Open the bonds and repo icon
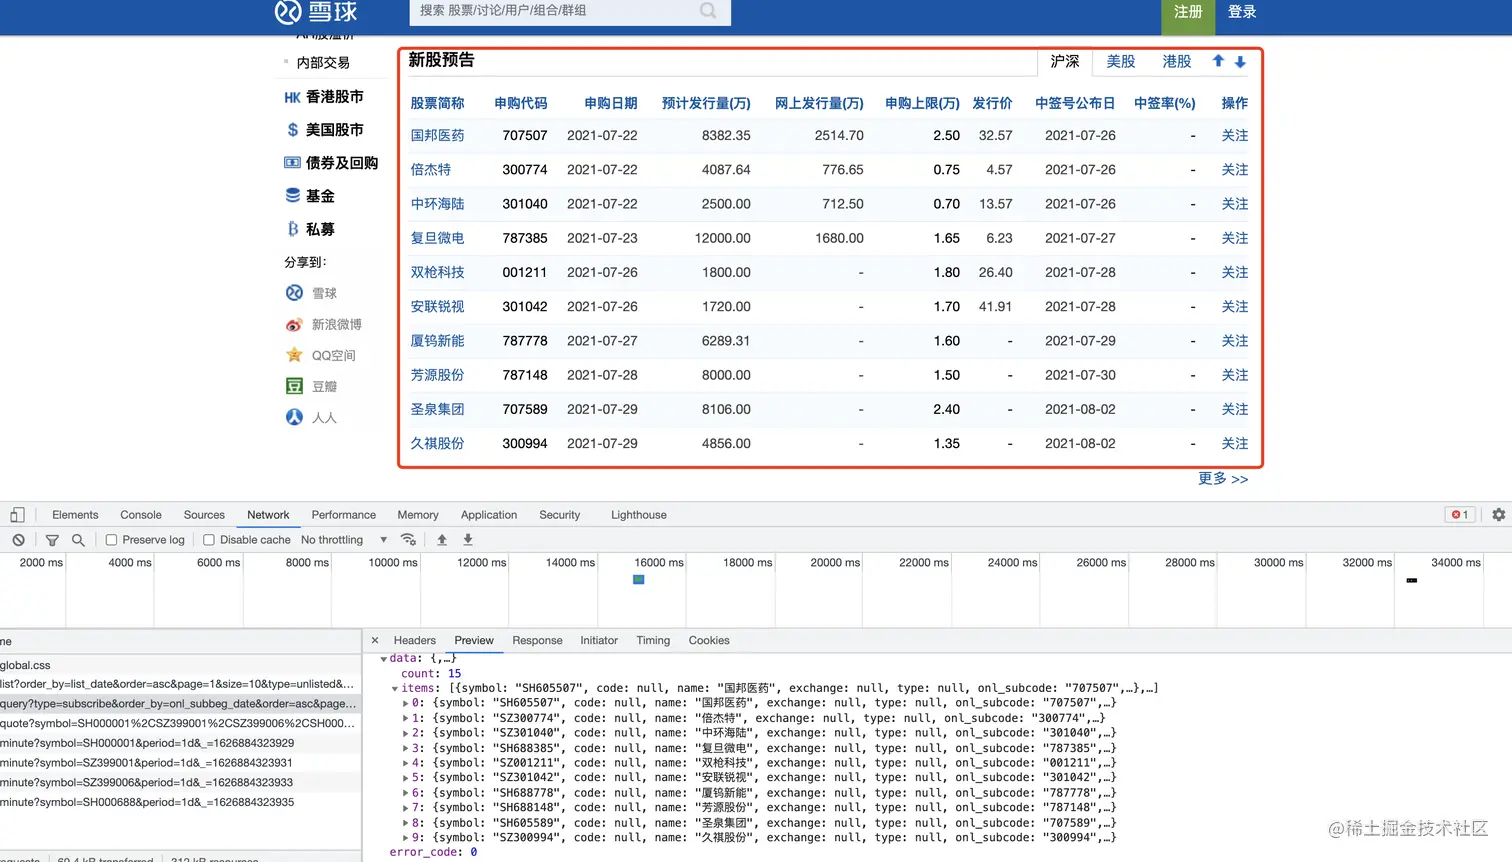Screen dimensions: 1512x862 tap(292, 163)
